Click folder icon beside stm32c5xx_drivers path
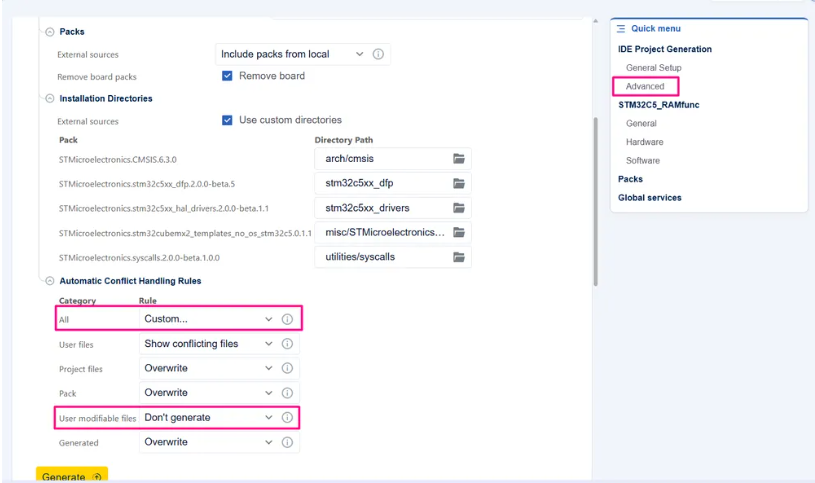The image size is (815, 483). [458, 208]
